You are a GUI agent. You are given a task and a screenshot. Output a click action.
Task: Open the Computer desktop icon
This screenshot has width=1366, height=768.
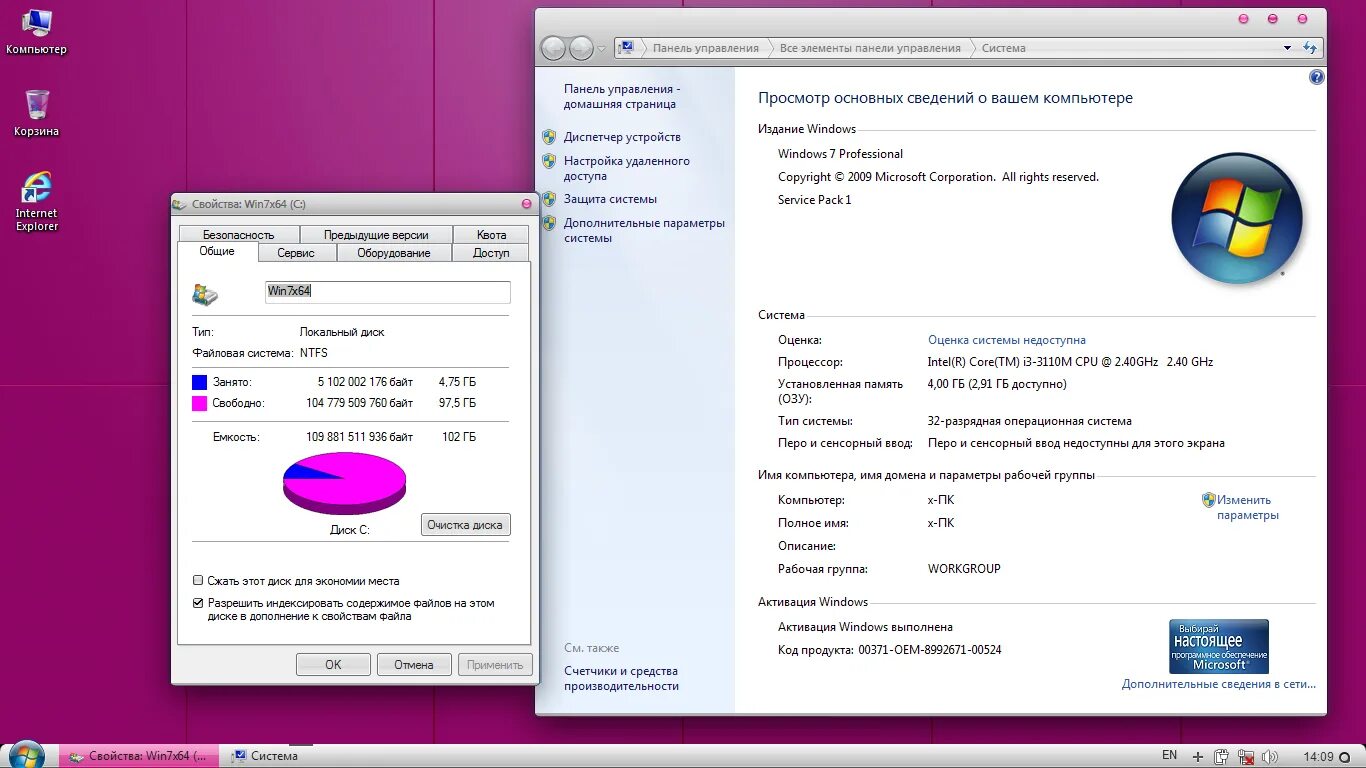point(36,30)
